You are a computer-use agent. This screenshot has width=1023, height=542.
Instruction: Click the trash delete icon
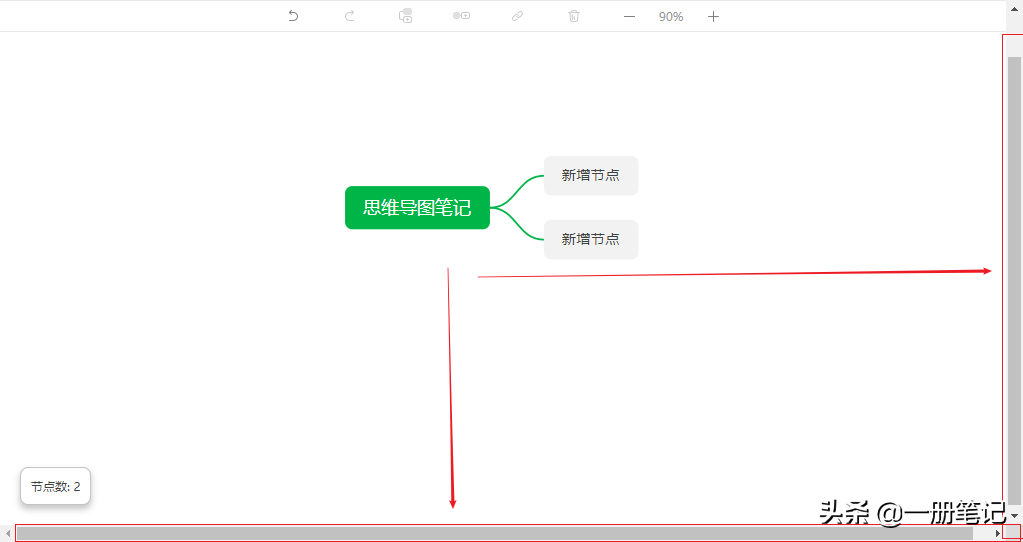point(573,16)
